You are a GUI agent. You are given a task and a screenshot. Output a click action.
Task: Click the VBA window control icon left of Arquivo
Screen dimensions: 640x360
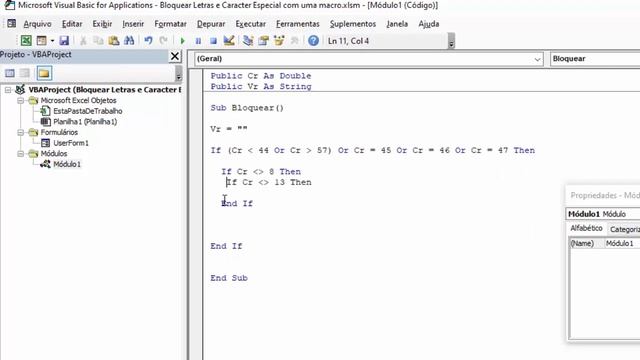pyautogui.click(x=11, y=24)
